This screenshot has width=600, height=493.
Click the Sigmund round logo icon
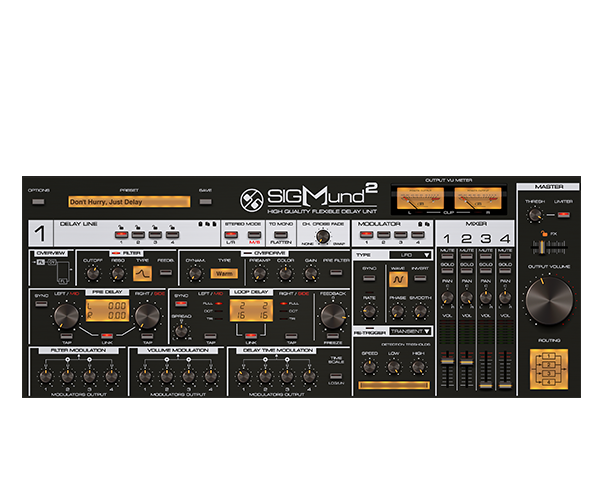pos(251,200)
